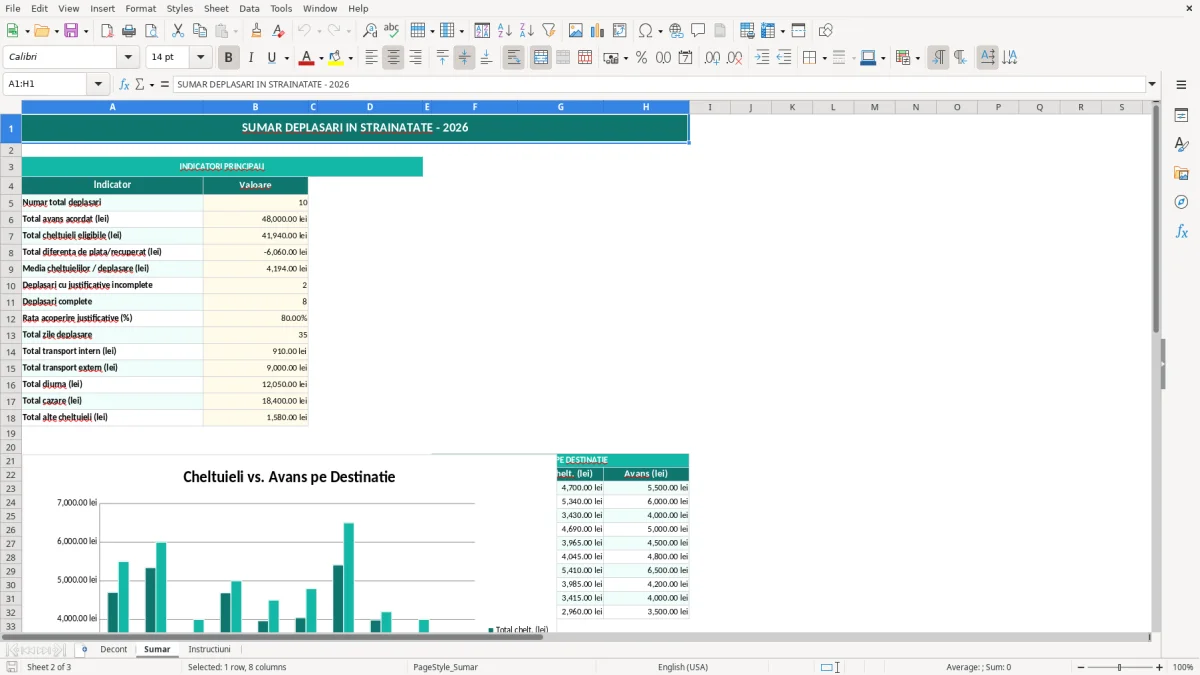Click the Insert Special Character omega icon
The width and height of the screenshot is (1200, 675).
[x=644, y=31]
